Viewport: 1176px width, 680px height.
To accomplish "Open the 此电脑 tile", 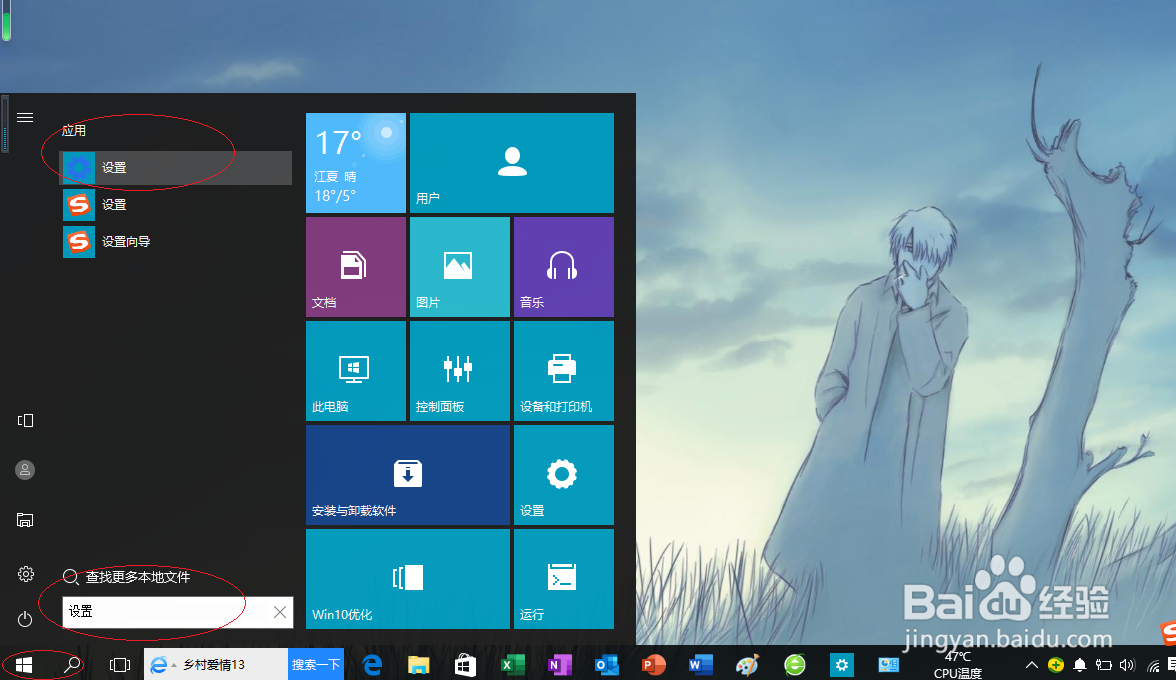I will click(356, 371).
